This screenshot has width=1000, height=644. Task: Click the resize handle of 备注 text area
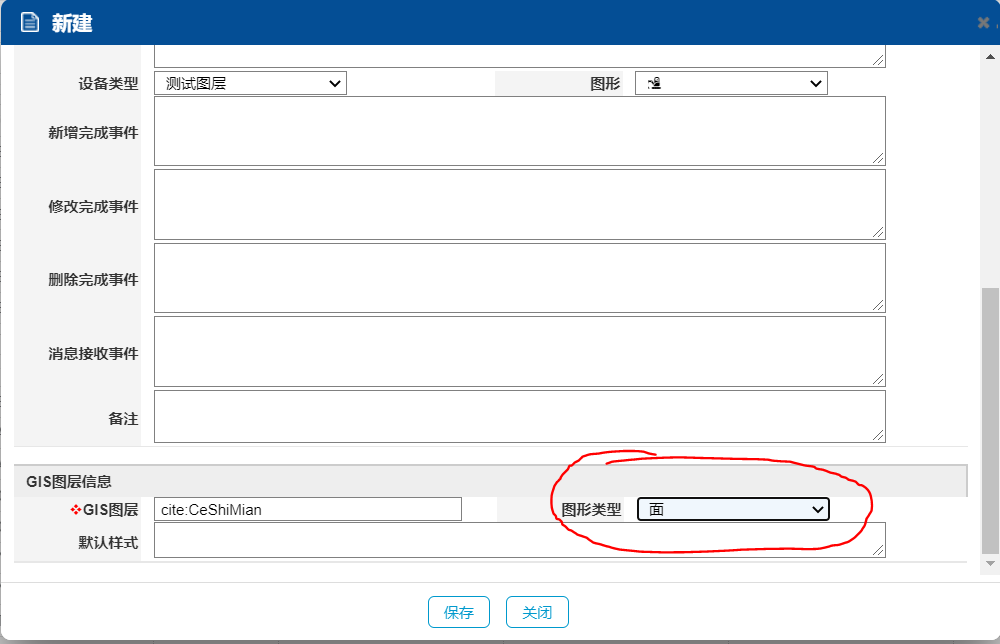tap(878, 435)
